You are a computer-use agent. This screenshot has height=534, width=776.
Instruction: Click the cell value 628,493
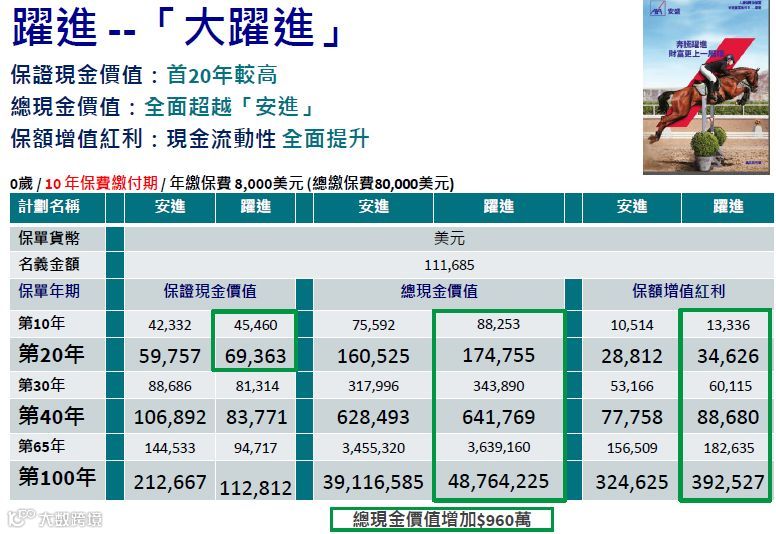point(373,417)
